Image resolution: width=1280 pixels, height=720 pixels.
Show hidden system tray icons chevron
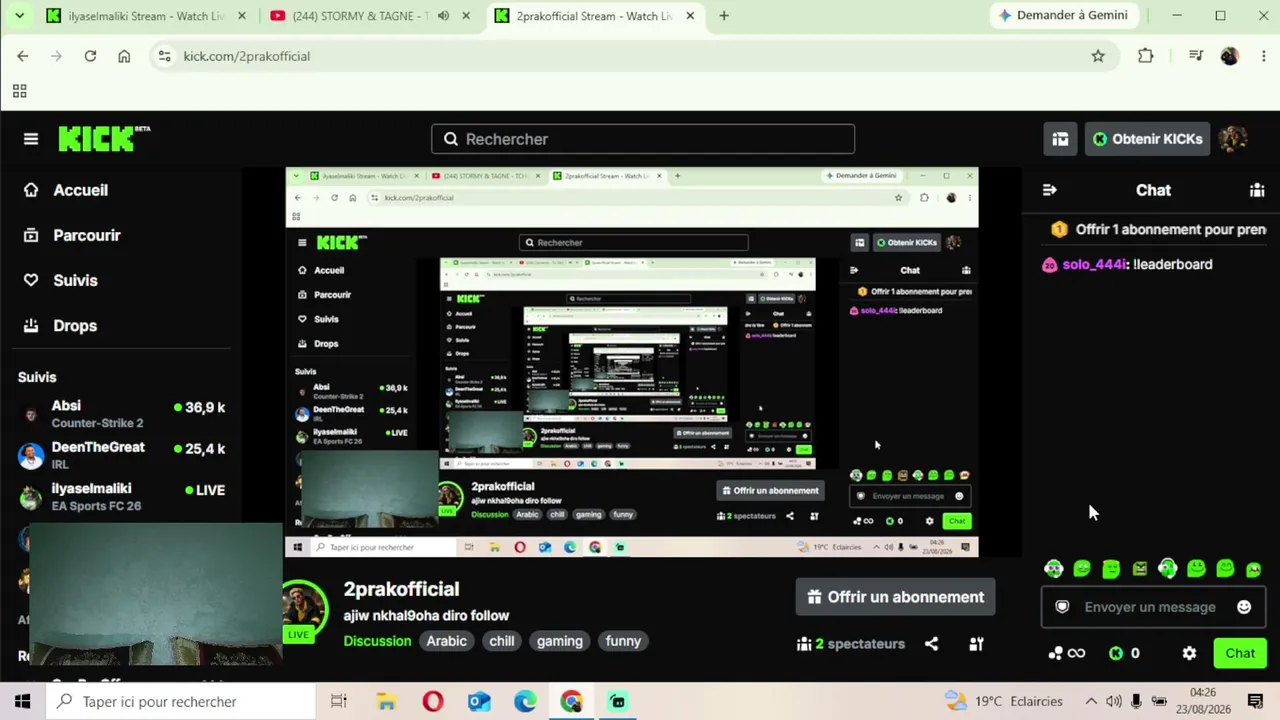pos(1091,702)
